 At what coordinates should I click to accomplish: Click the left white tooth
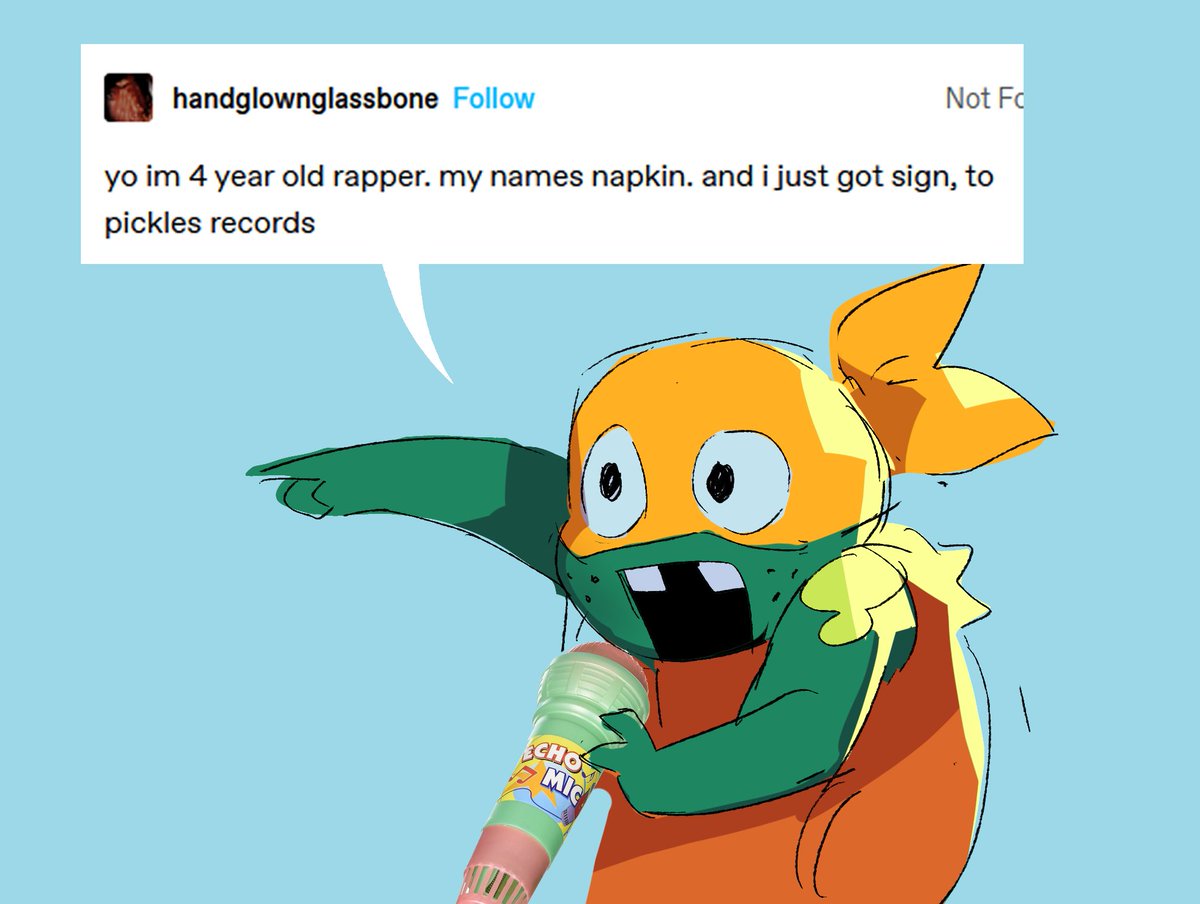648,580
